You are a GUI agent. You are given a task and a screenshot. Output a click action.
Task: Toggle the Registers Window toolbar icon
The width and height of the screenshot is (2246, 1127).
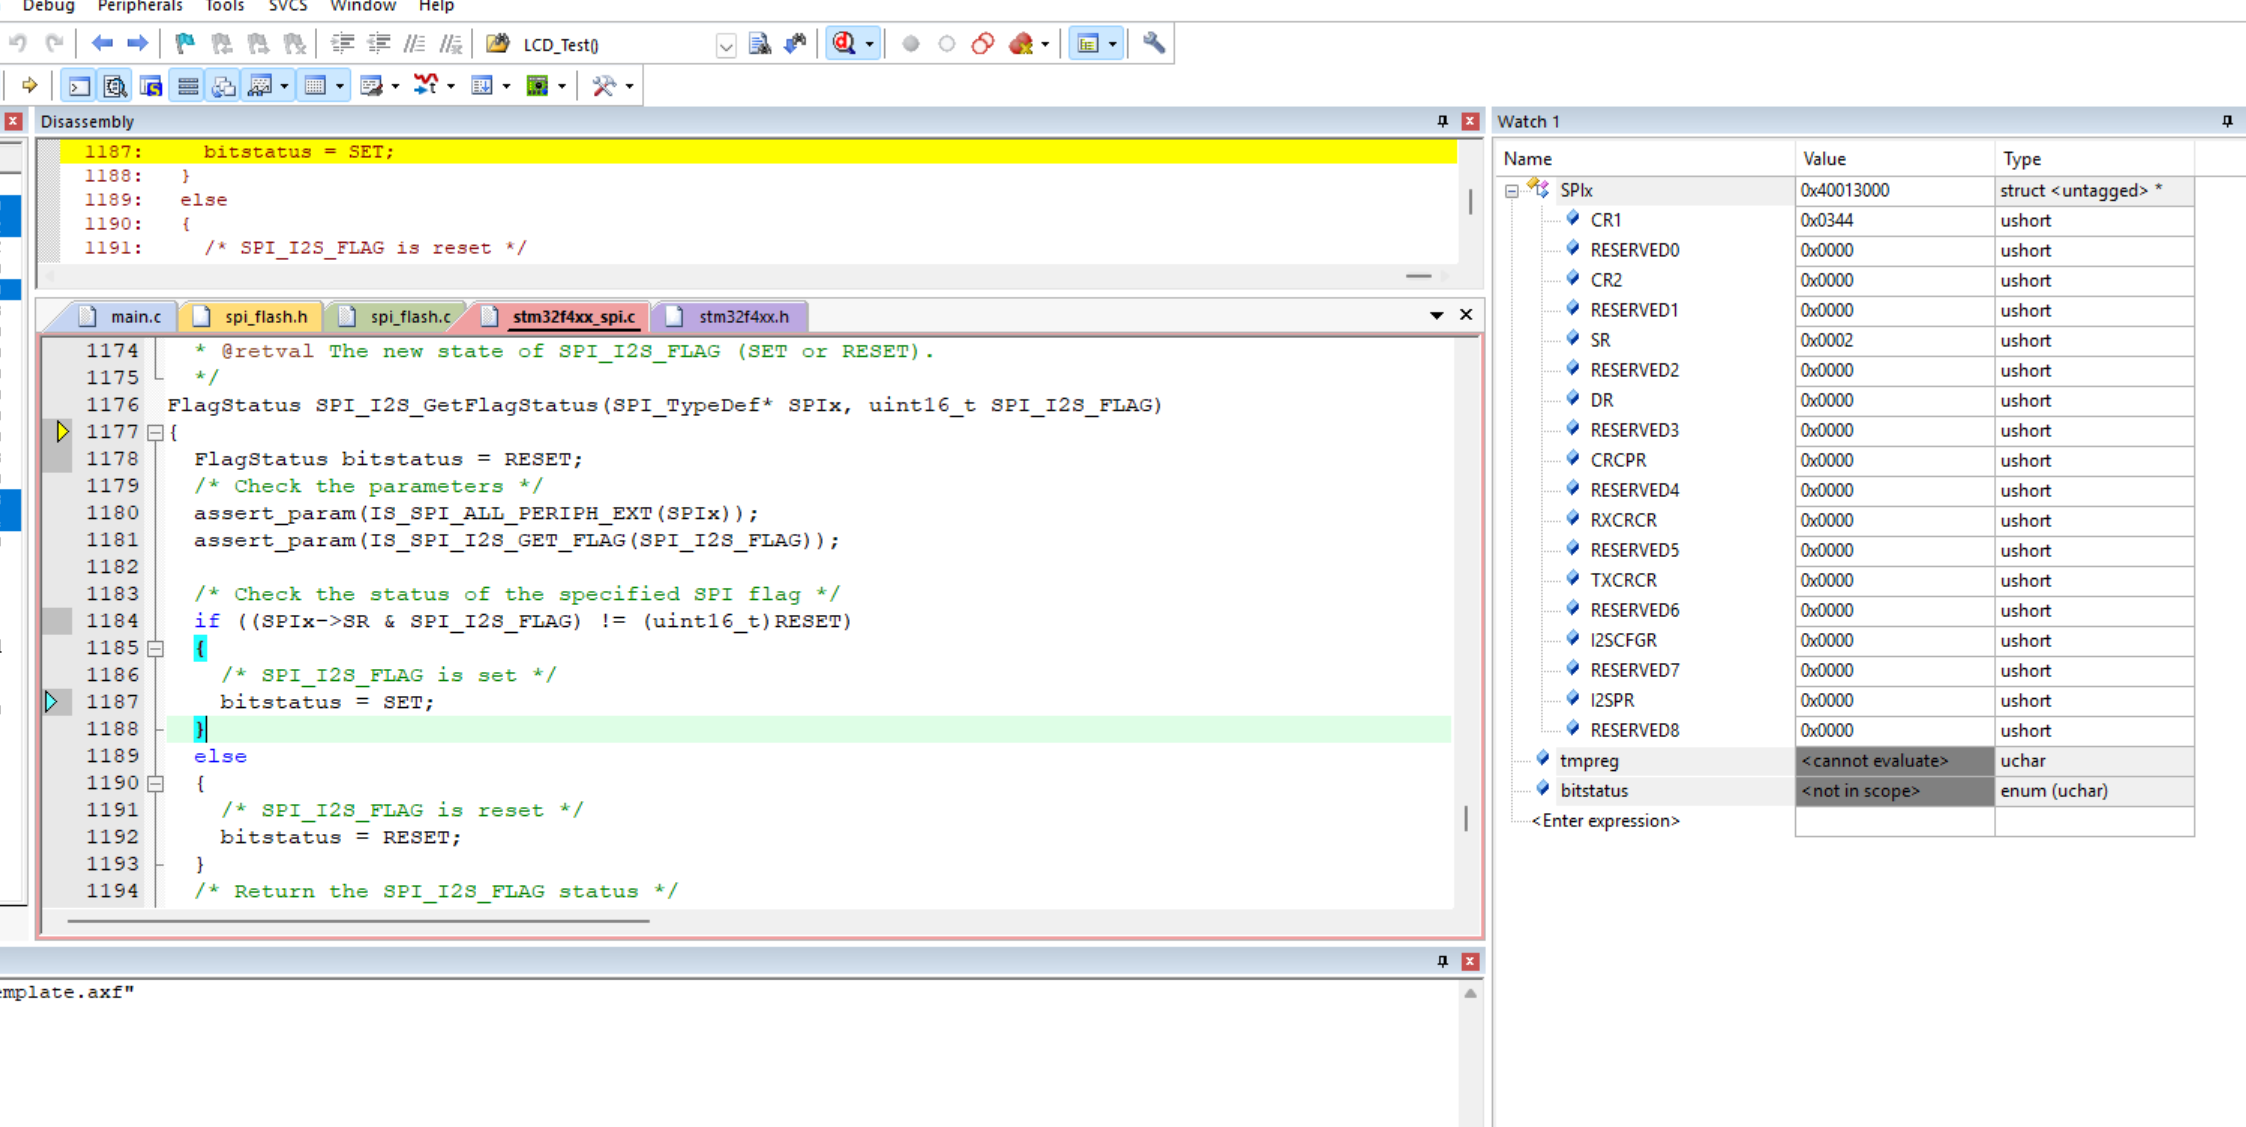click(x=187, y=86)
